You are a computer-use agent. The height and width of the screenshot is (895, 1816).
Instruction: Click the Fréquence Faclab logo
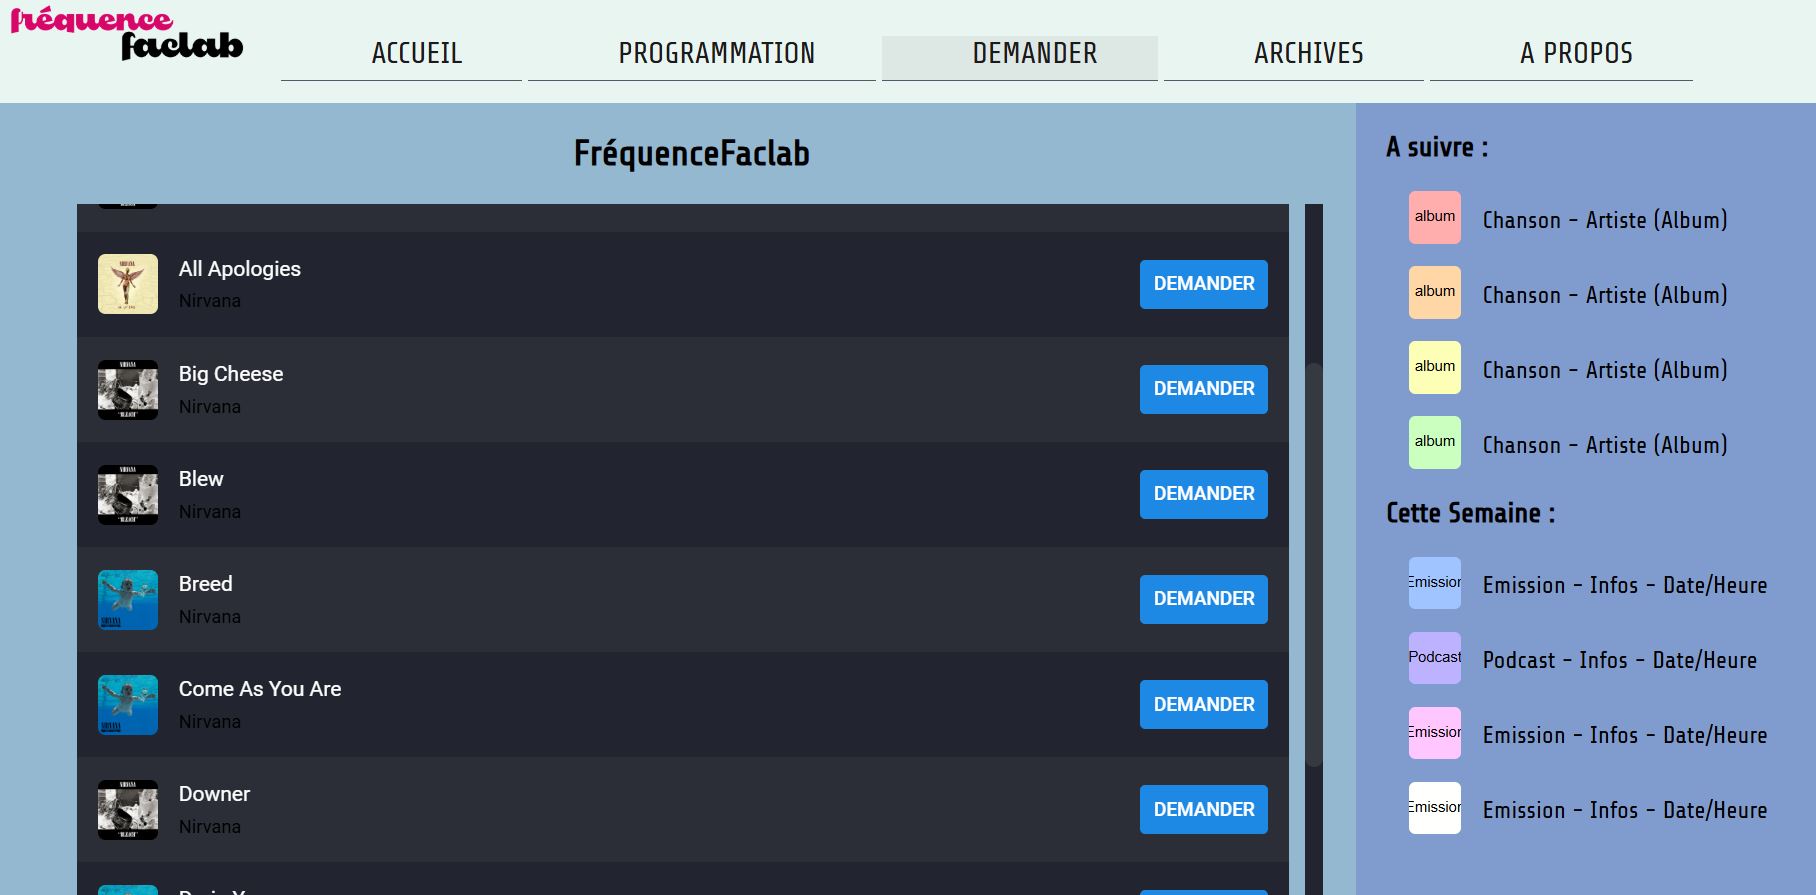coord(127,34)
